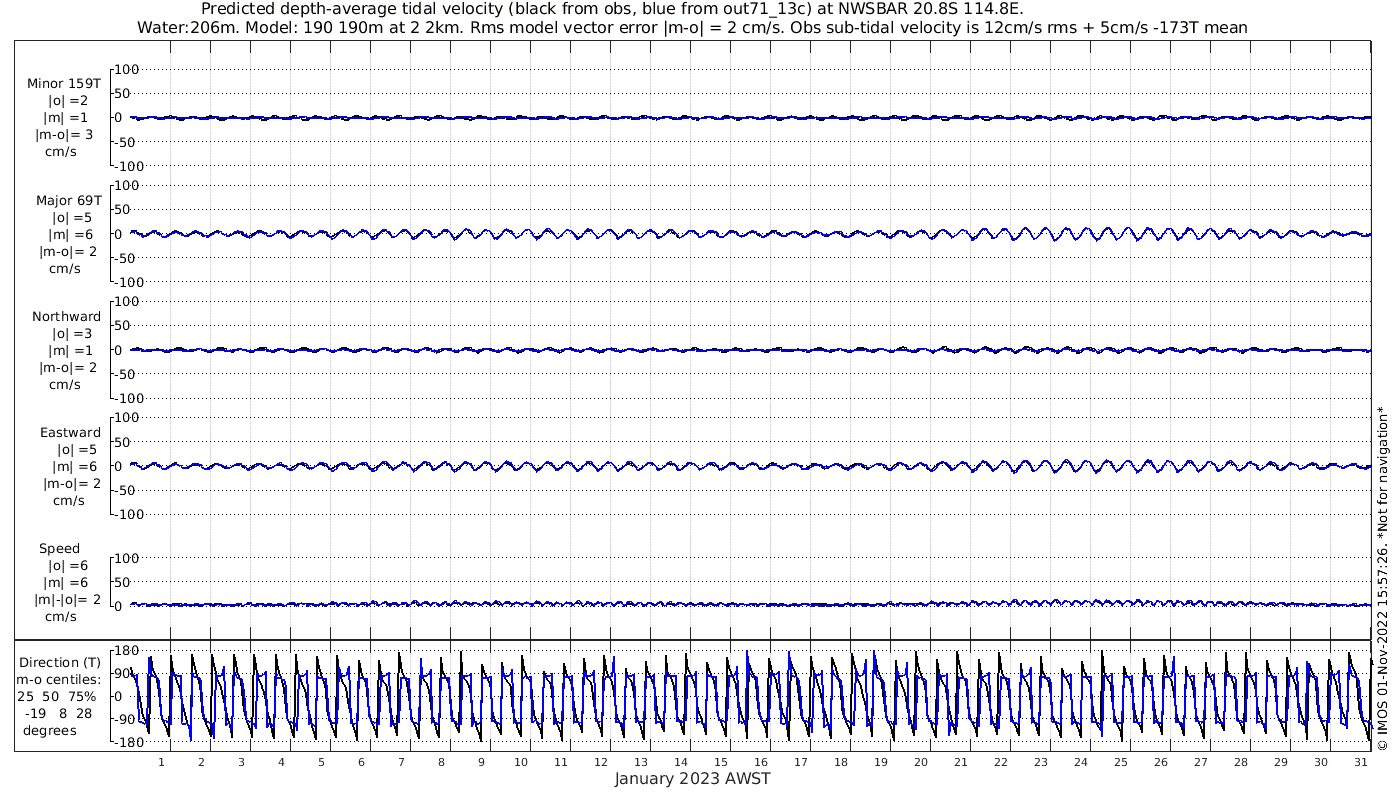Click day "21" on the date axis
This screenshot has height=800, width=1400.
coord(961,762)
